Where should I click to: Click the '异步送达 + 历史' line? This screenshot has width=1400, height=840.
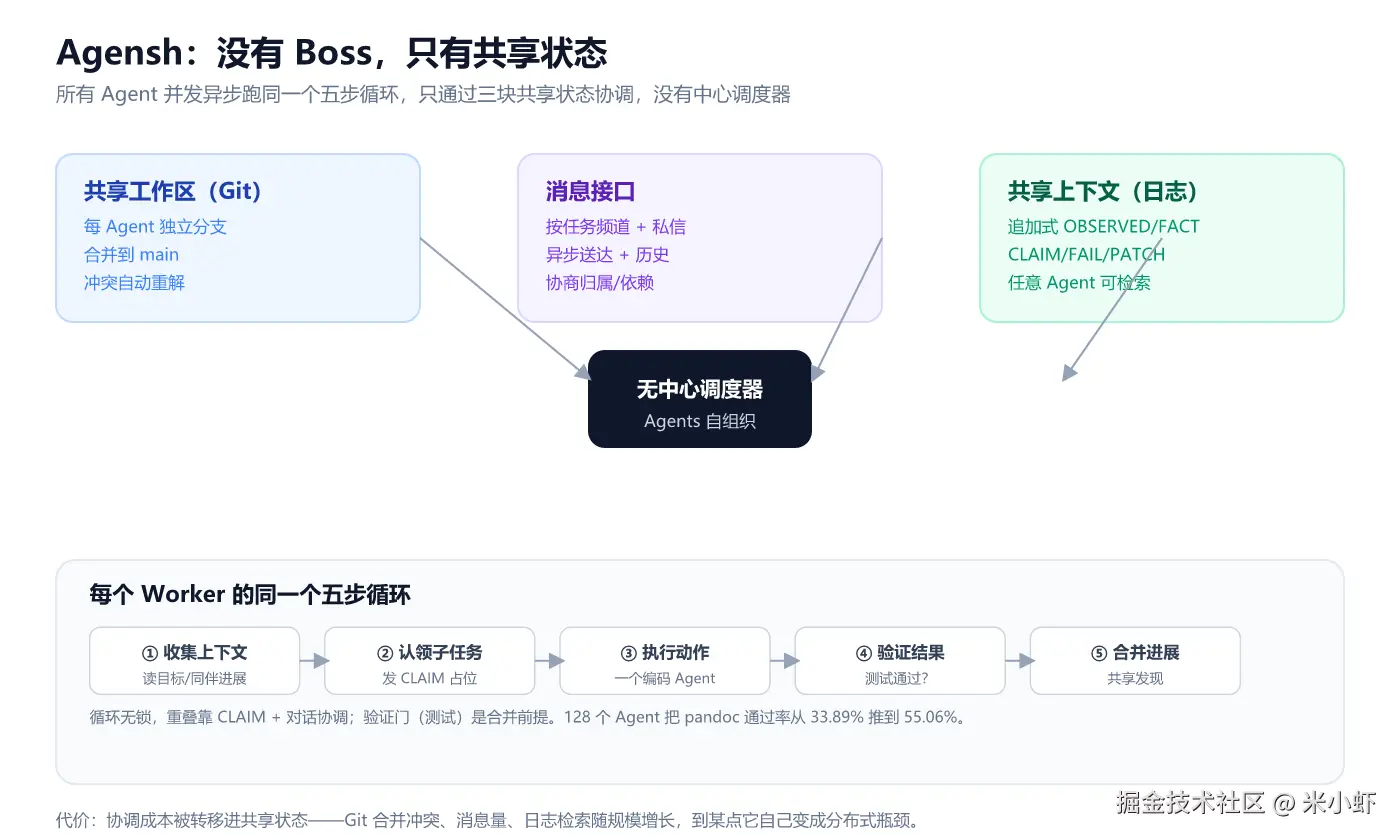pos(607,255)
